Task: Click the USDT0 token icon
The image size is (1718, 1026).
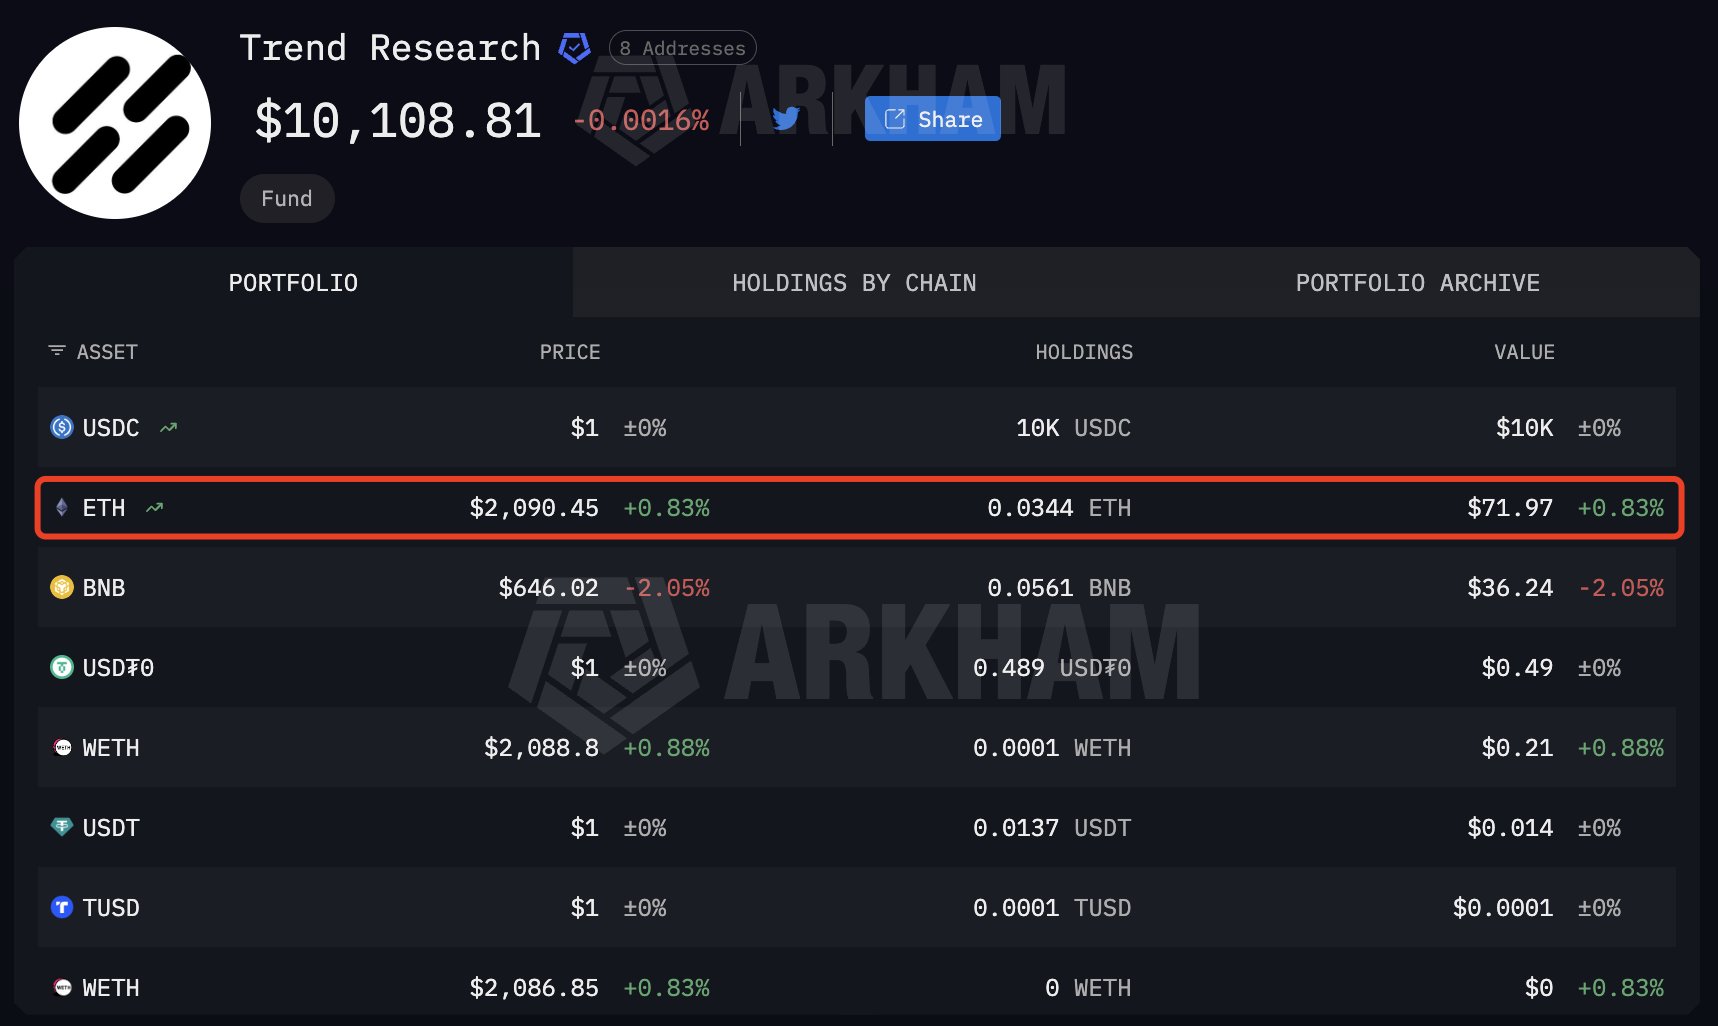Action: tap(62, 667)
